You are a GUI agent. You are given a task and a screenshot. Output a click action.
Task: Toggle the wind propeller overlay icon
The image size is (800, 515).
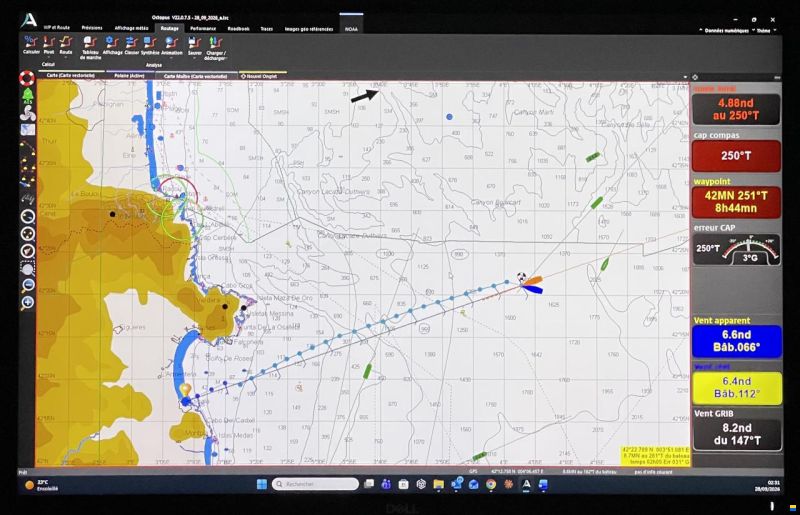tap(27, 113)
